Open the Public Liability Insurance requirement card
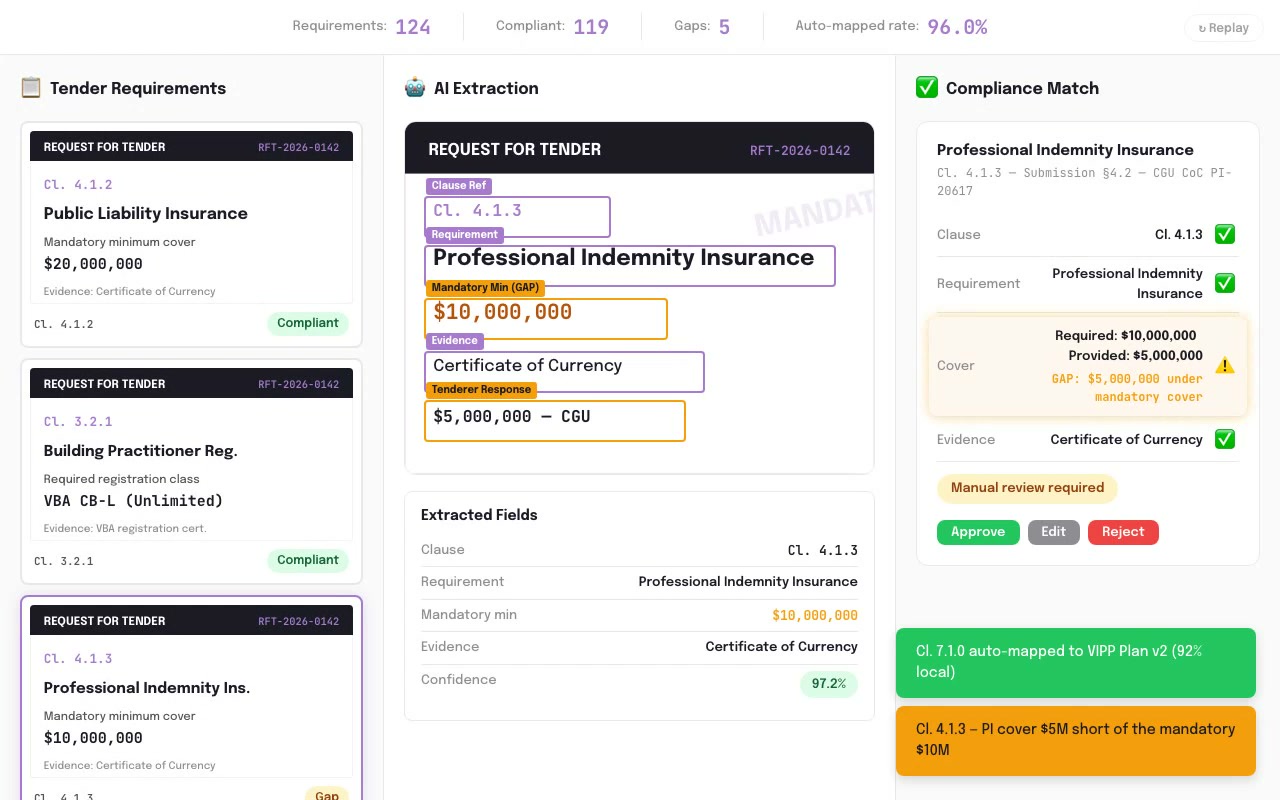Screen dimensions: 1280x800 click(x=191, y=234)
